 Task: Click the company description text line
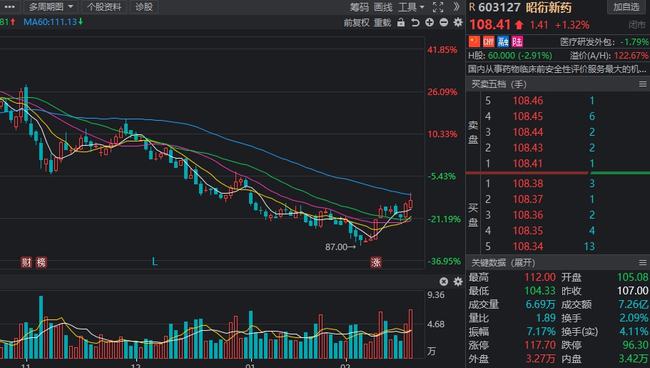557,69
